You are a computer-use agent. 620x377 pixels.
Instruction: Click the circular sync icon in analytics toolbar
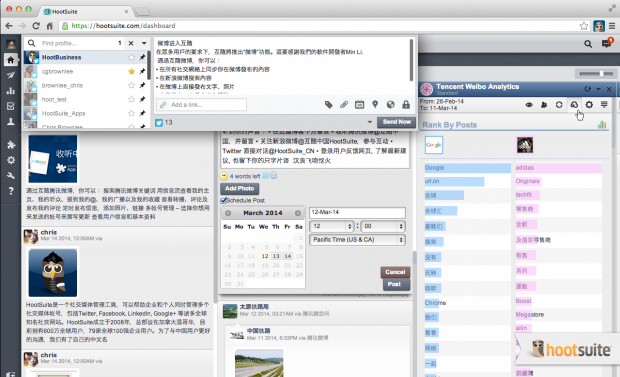[559, 104]
